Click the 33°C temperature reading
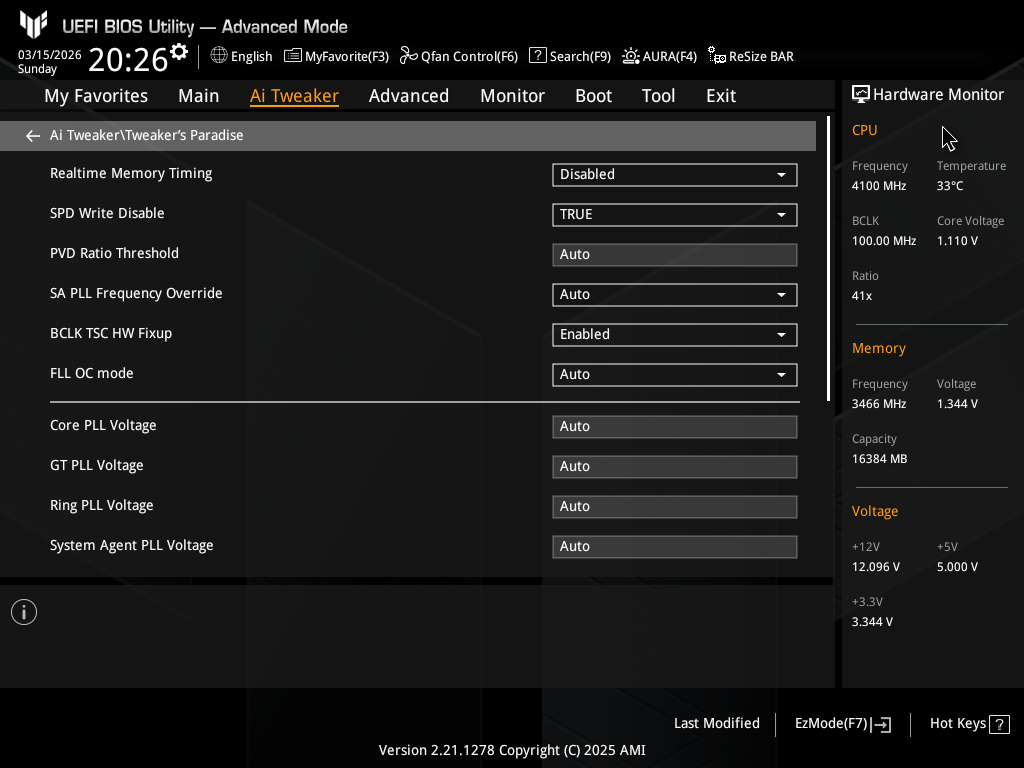 pyautogui.click(x=950, y=186)
